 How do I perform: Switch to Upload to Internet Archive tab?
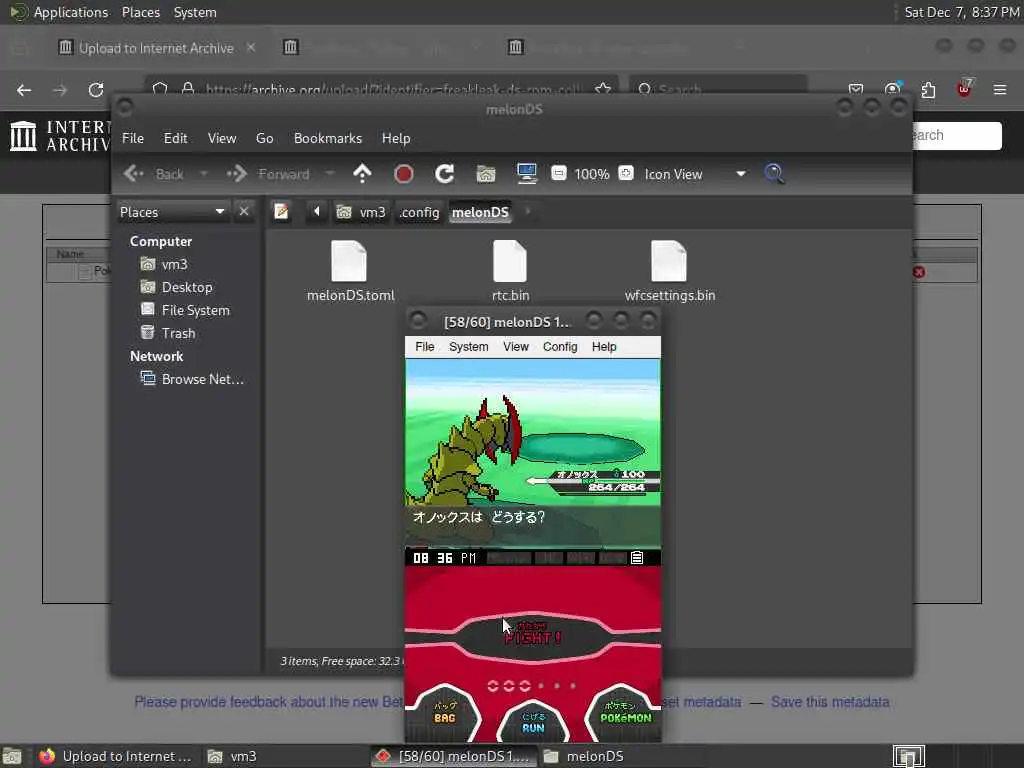click(x=155, y=48)
